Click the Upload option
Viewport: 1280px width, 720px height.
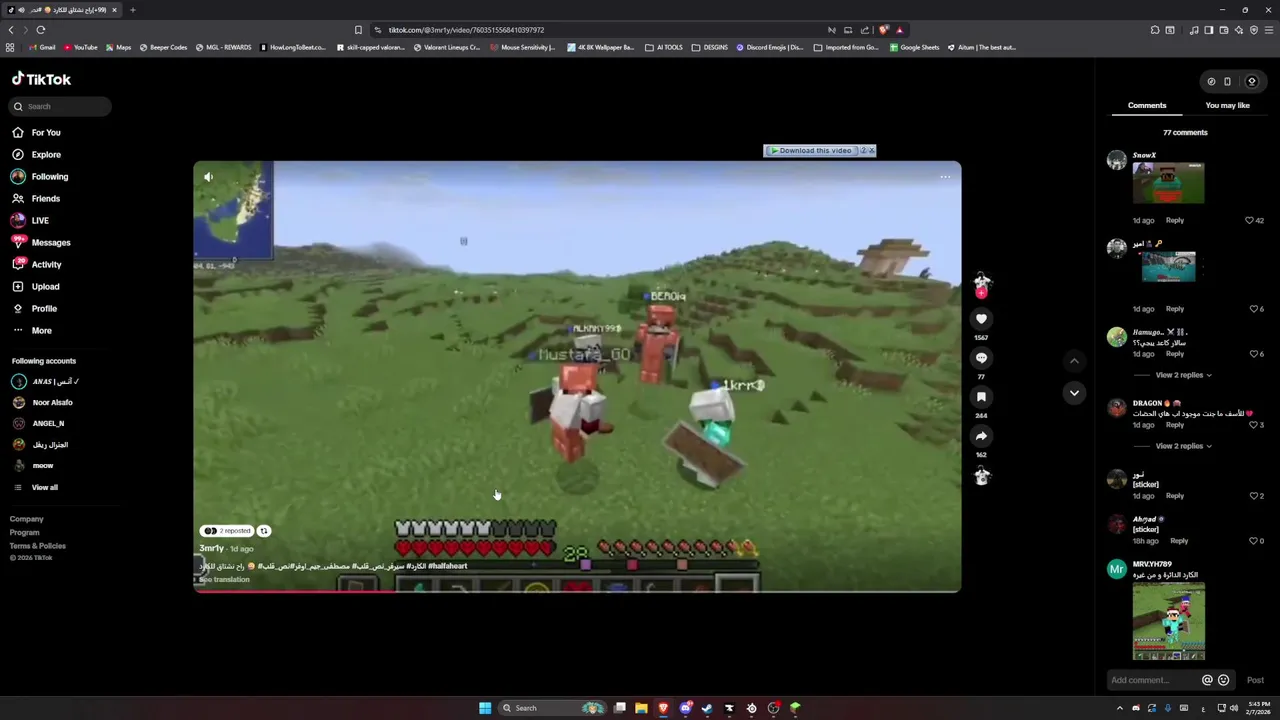[45, 287]
